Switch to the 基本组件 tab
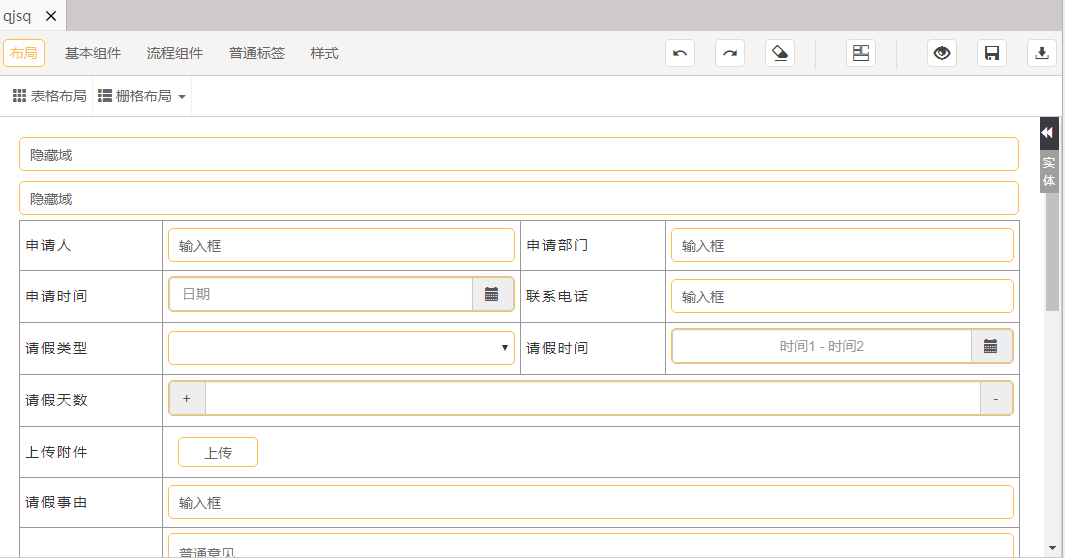 point(93,53)
